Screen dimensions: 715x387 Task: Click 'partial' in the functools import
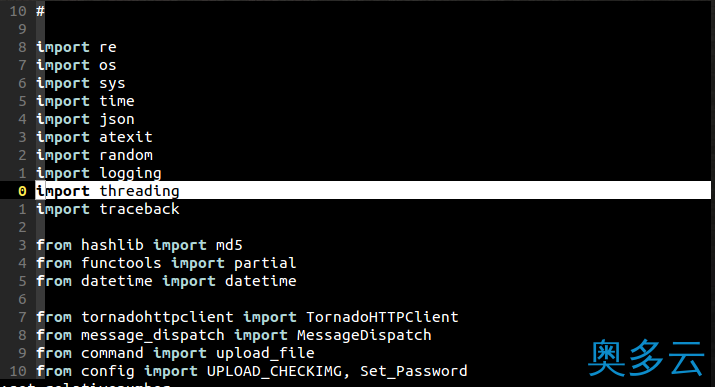click(265, 263)
